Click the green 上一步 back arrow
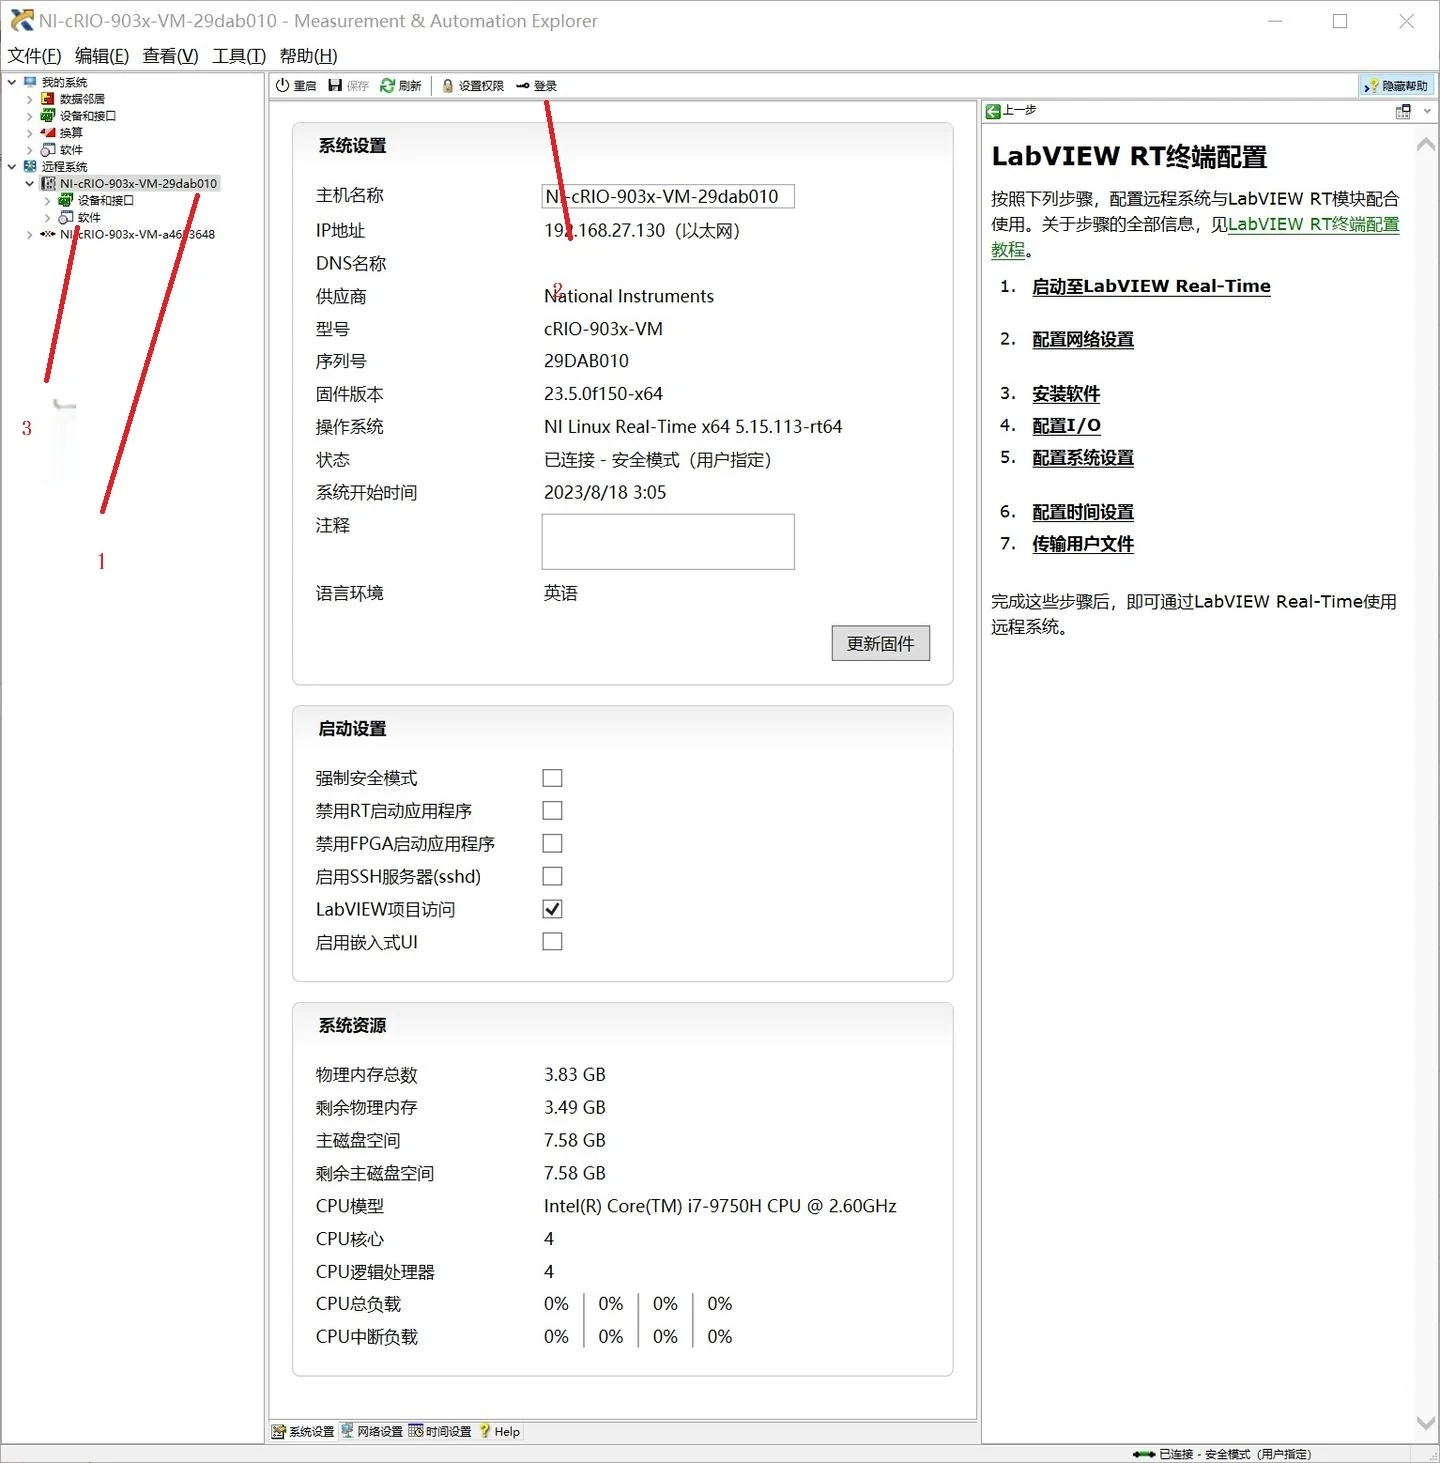 [x=993, y=111]
